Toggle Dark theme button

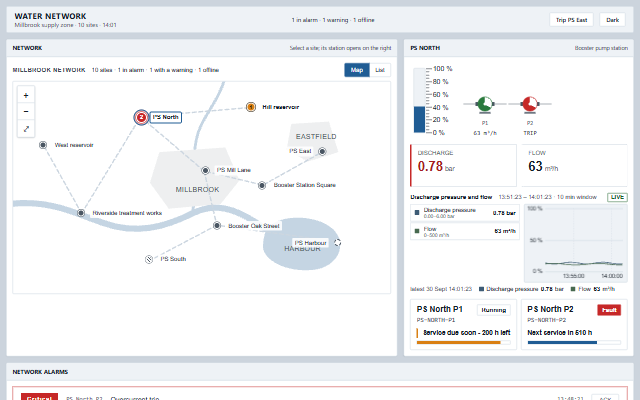tap(612, 20)
